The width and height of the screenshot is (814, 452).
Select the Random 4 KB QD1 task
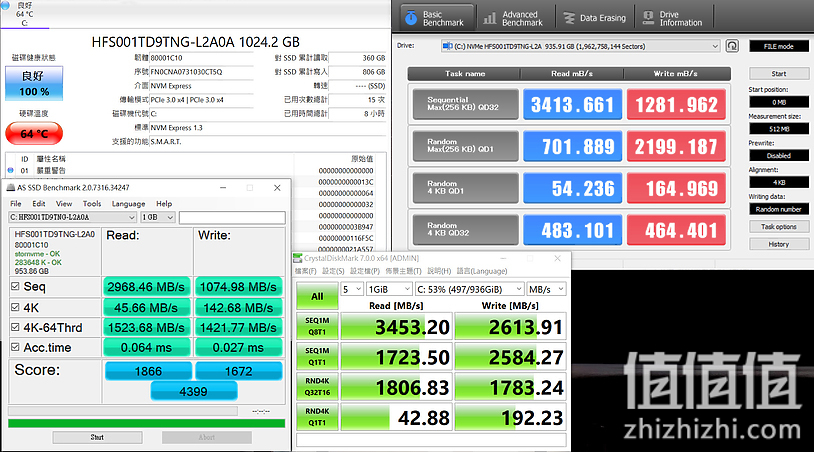[x=466, y=188]
